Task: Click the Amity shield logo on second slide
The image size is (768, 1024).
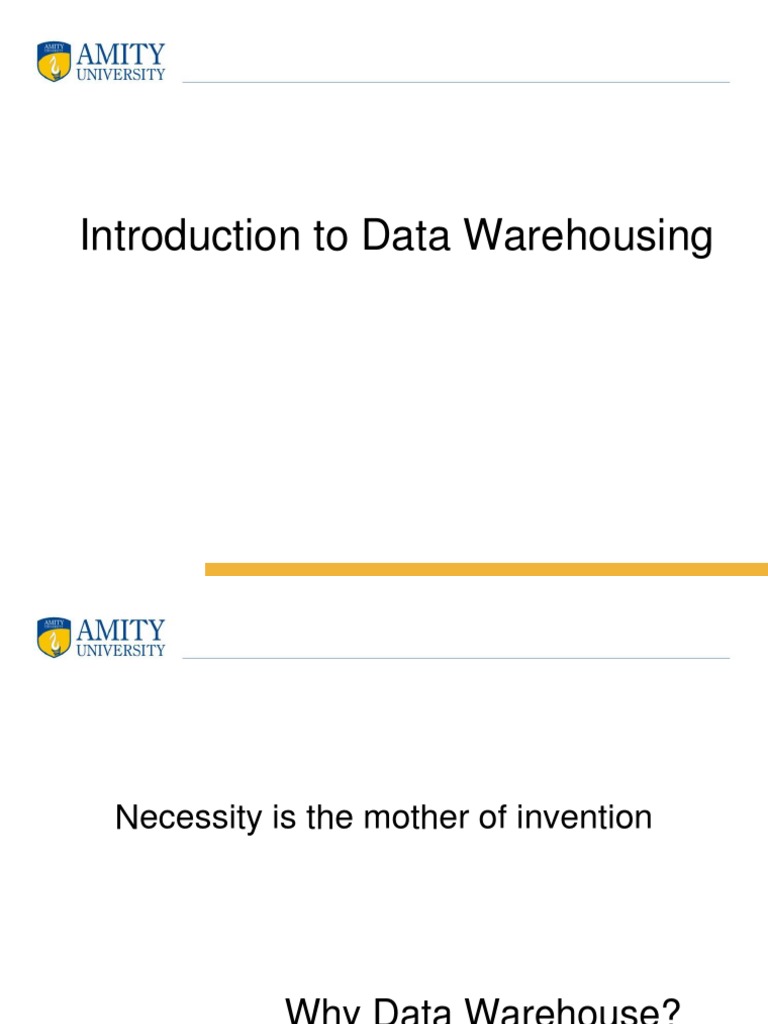Action: click(54, 637)
